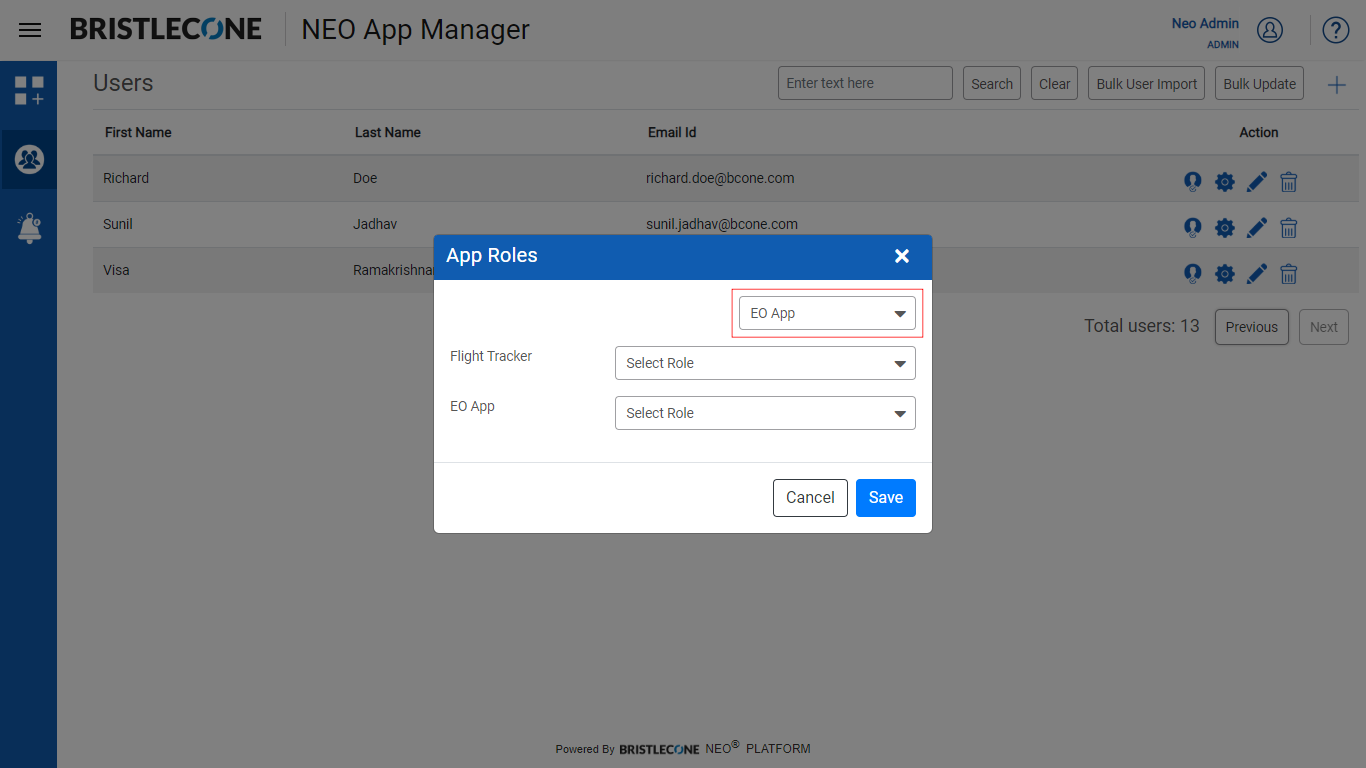Select richard.doe@bcone.com email cell
The width and height of the screenshot is (1366, 768).
(x=720, y=178)
